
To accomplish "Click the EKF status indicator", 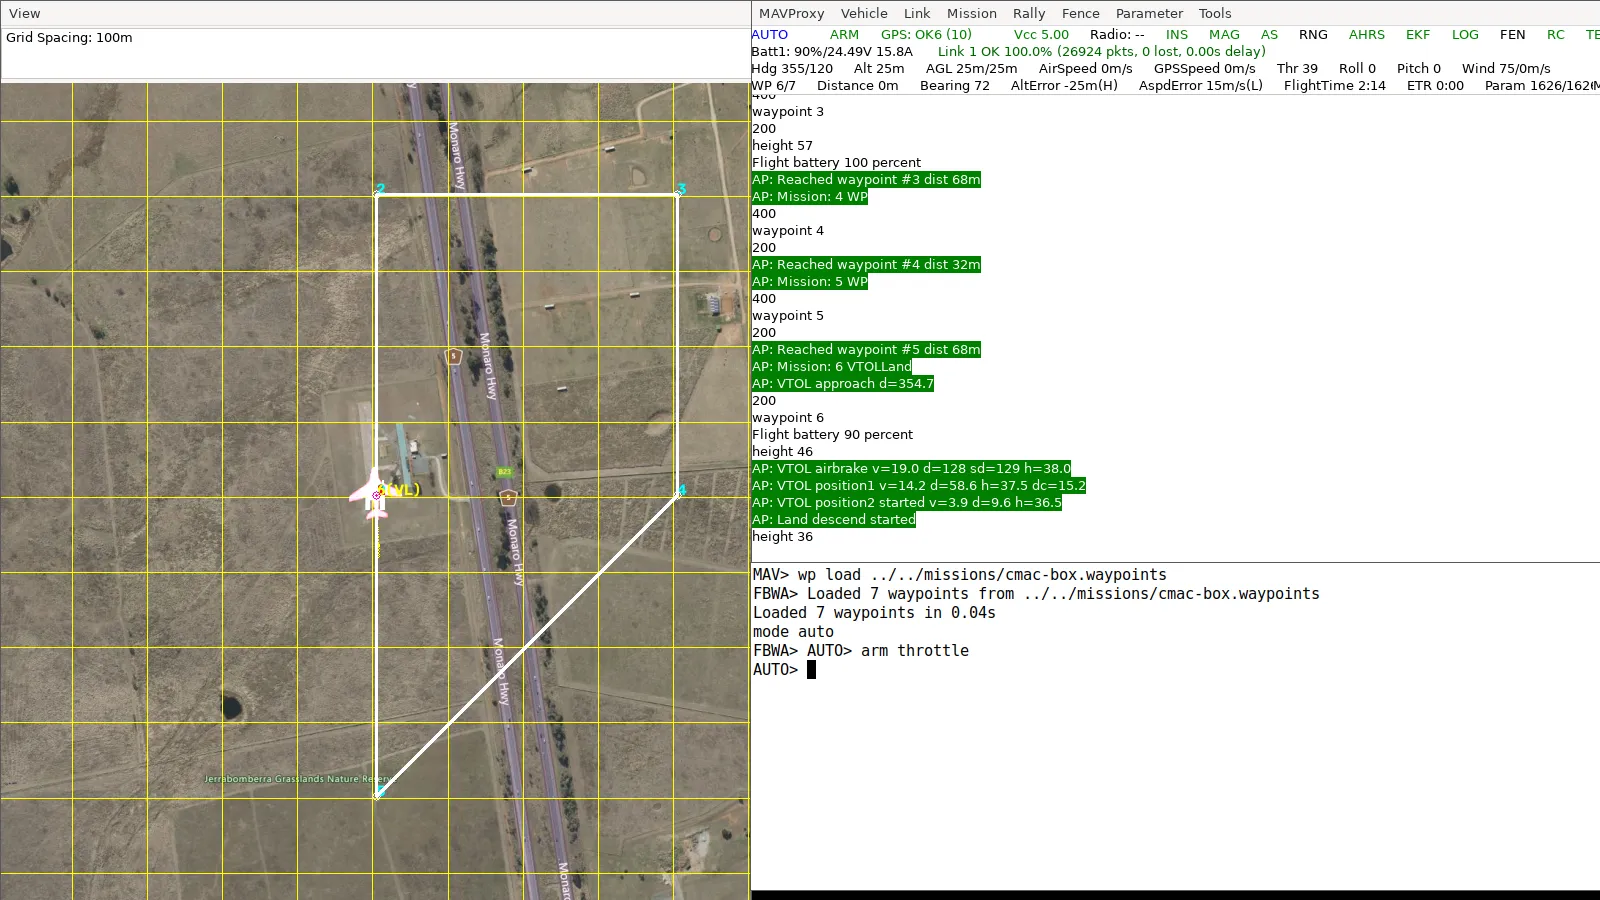I will click(x=1418, y=34).
